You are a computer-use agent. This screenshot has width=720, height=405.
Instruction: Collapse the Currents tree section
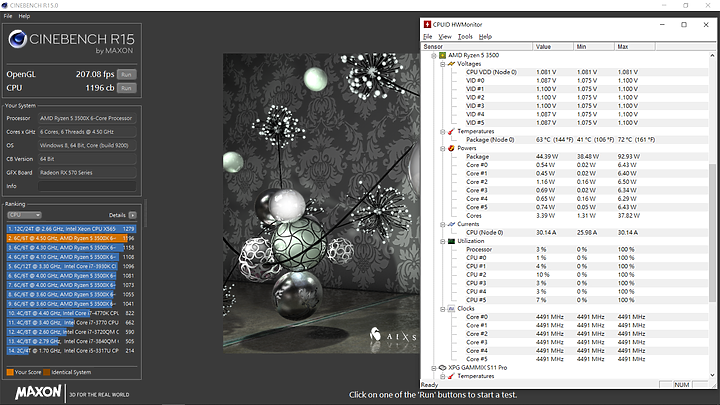pos(443,225)
